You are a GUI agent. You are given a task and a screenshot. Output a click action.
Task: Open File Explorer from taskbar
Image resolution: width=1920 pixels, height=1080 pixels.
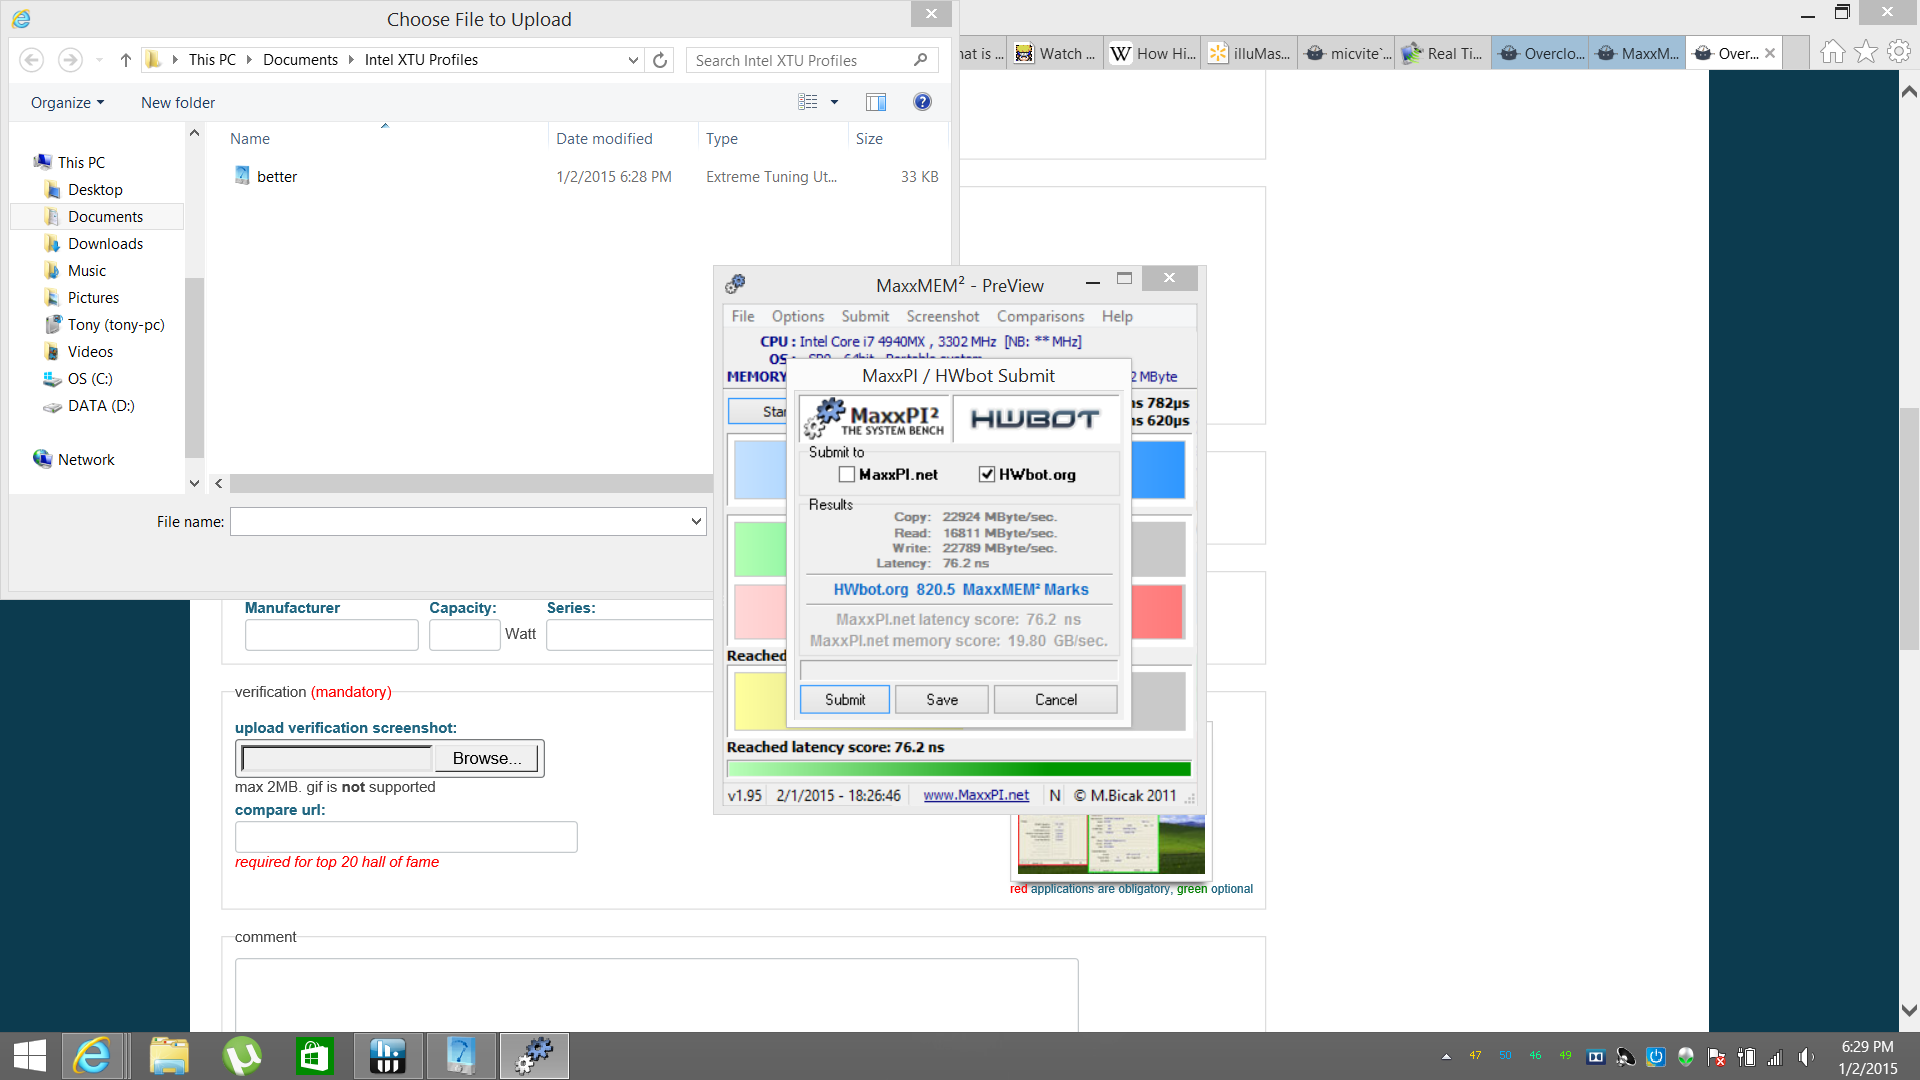[x=169, y=1056]
